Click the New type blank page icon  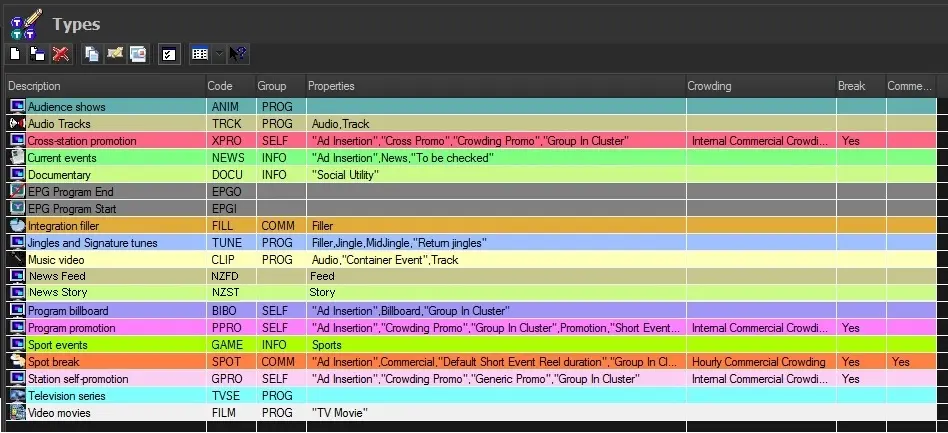pyautogui.click(x=15, y=54)
